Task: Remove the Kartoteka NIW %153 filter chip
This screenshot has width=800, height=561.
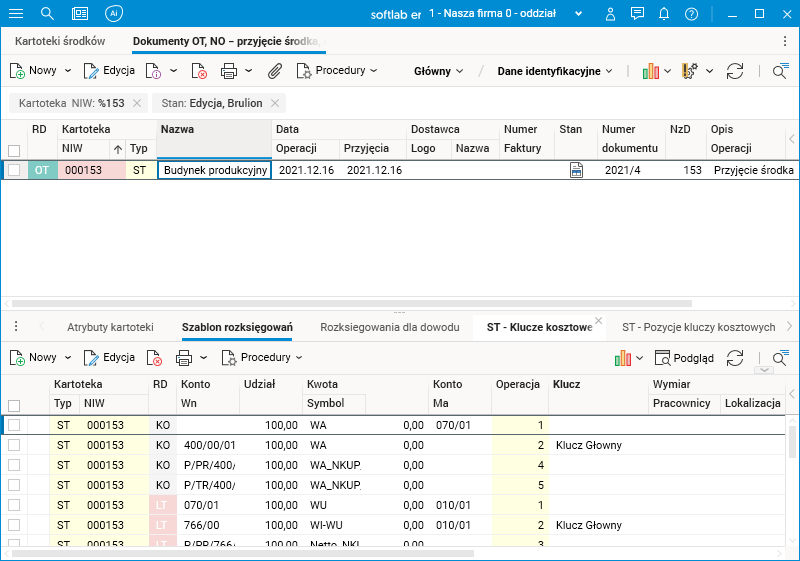Action: coord(137,103)
